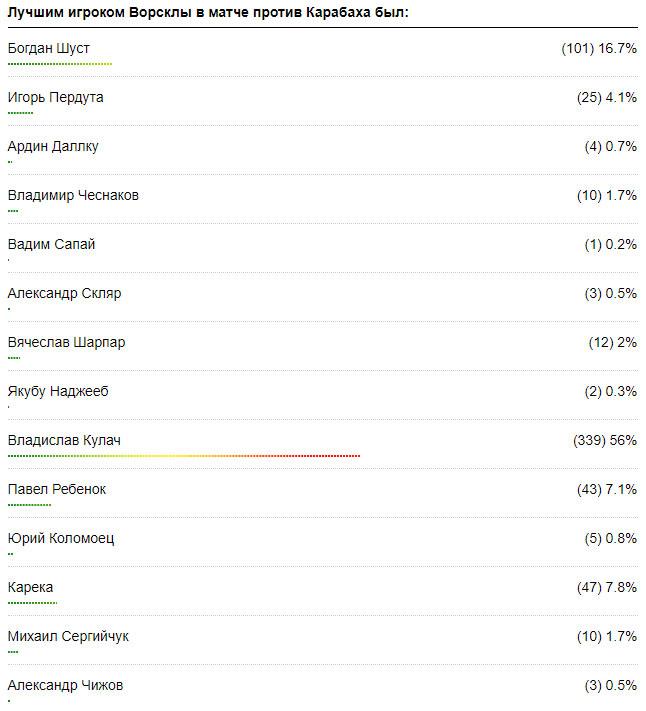Screen dimensions: 646x711
Task: Click the (47) 7.8% vote count
Action: point(607,587)
